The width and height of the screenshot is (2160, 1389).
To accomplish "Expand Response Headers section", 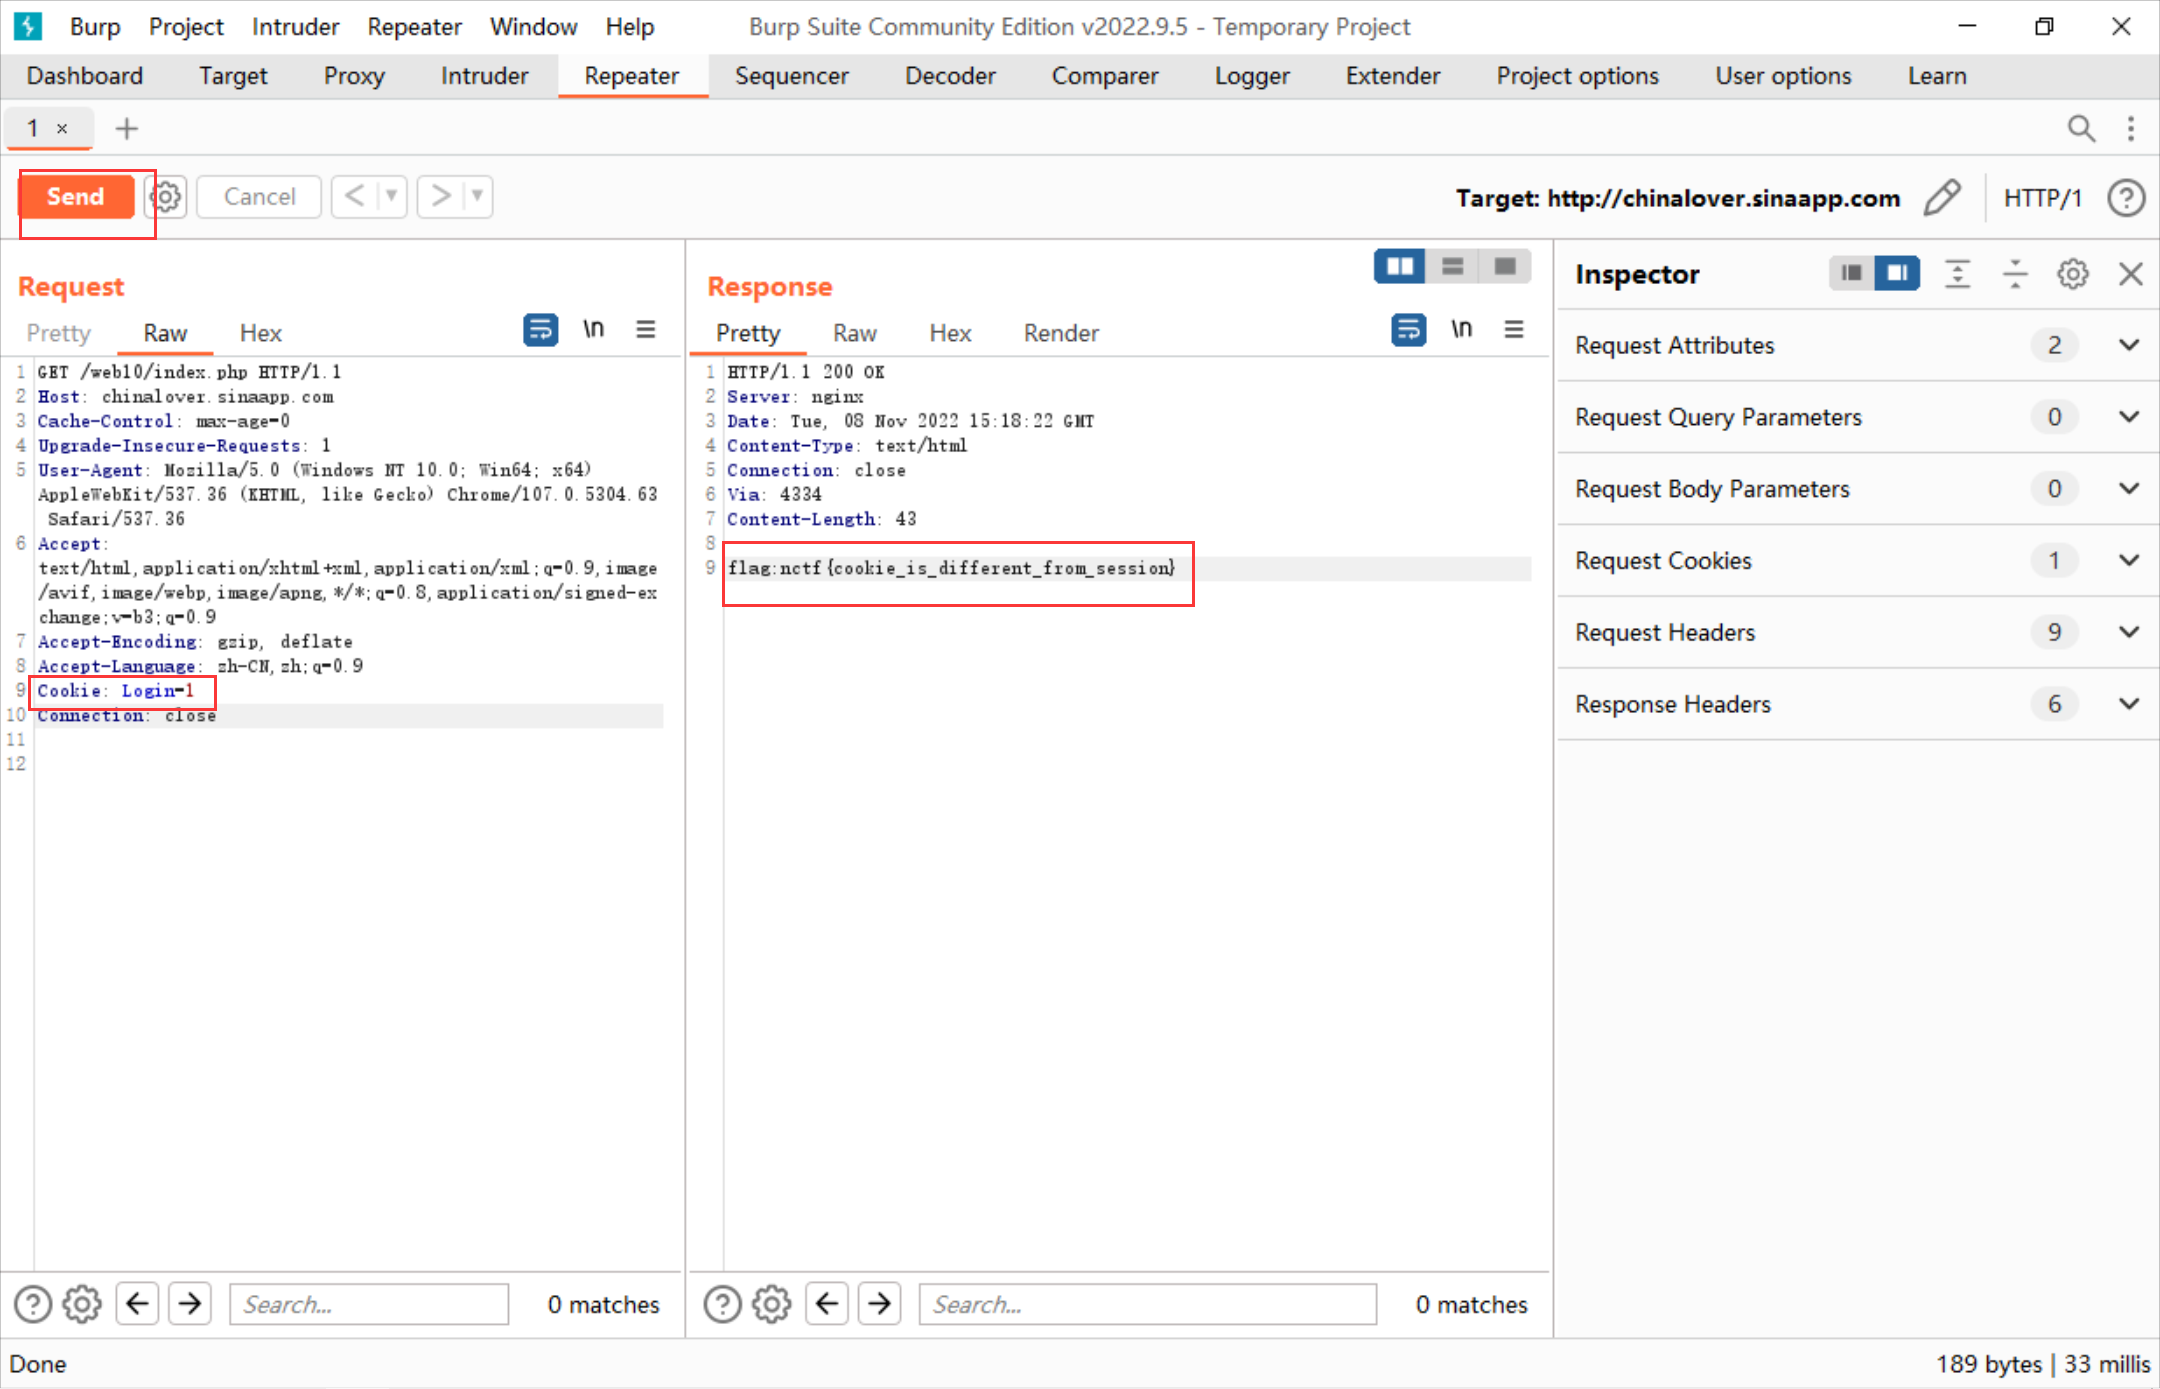I will tap(2129, 704).
